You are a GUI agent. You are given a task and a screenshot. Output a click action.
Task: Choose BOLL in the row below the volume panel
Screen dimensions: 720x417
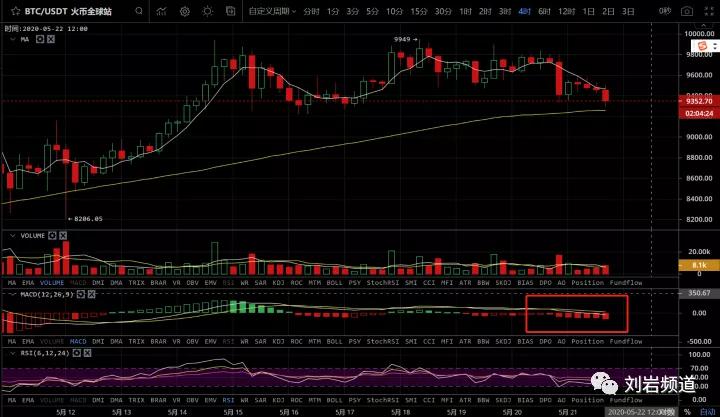(334, 283)
